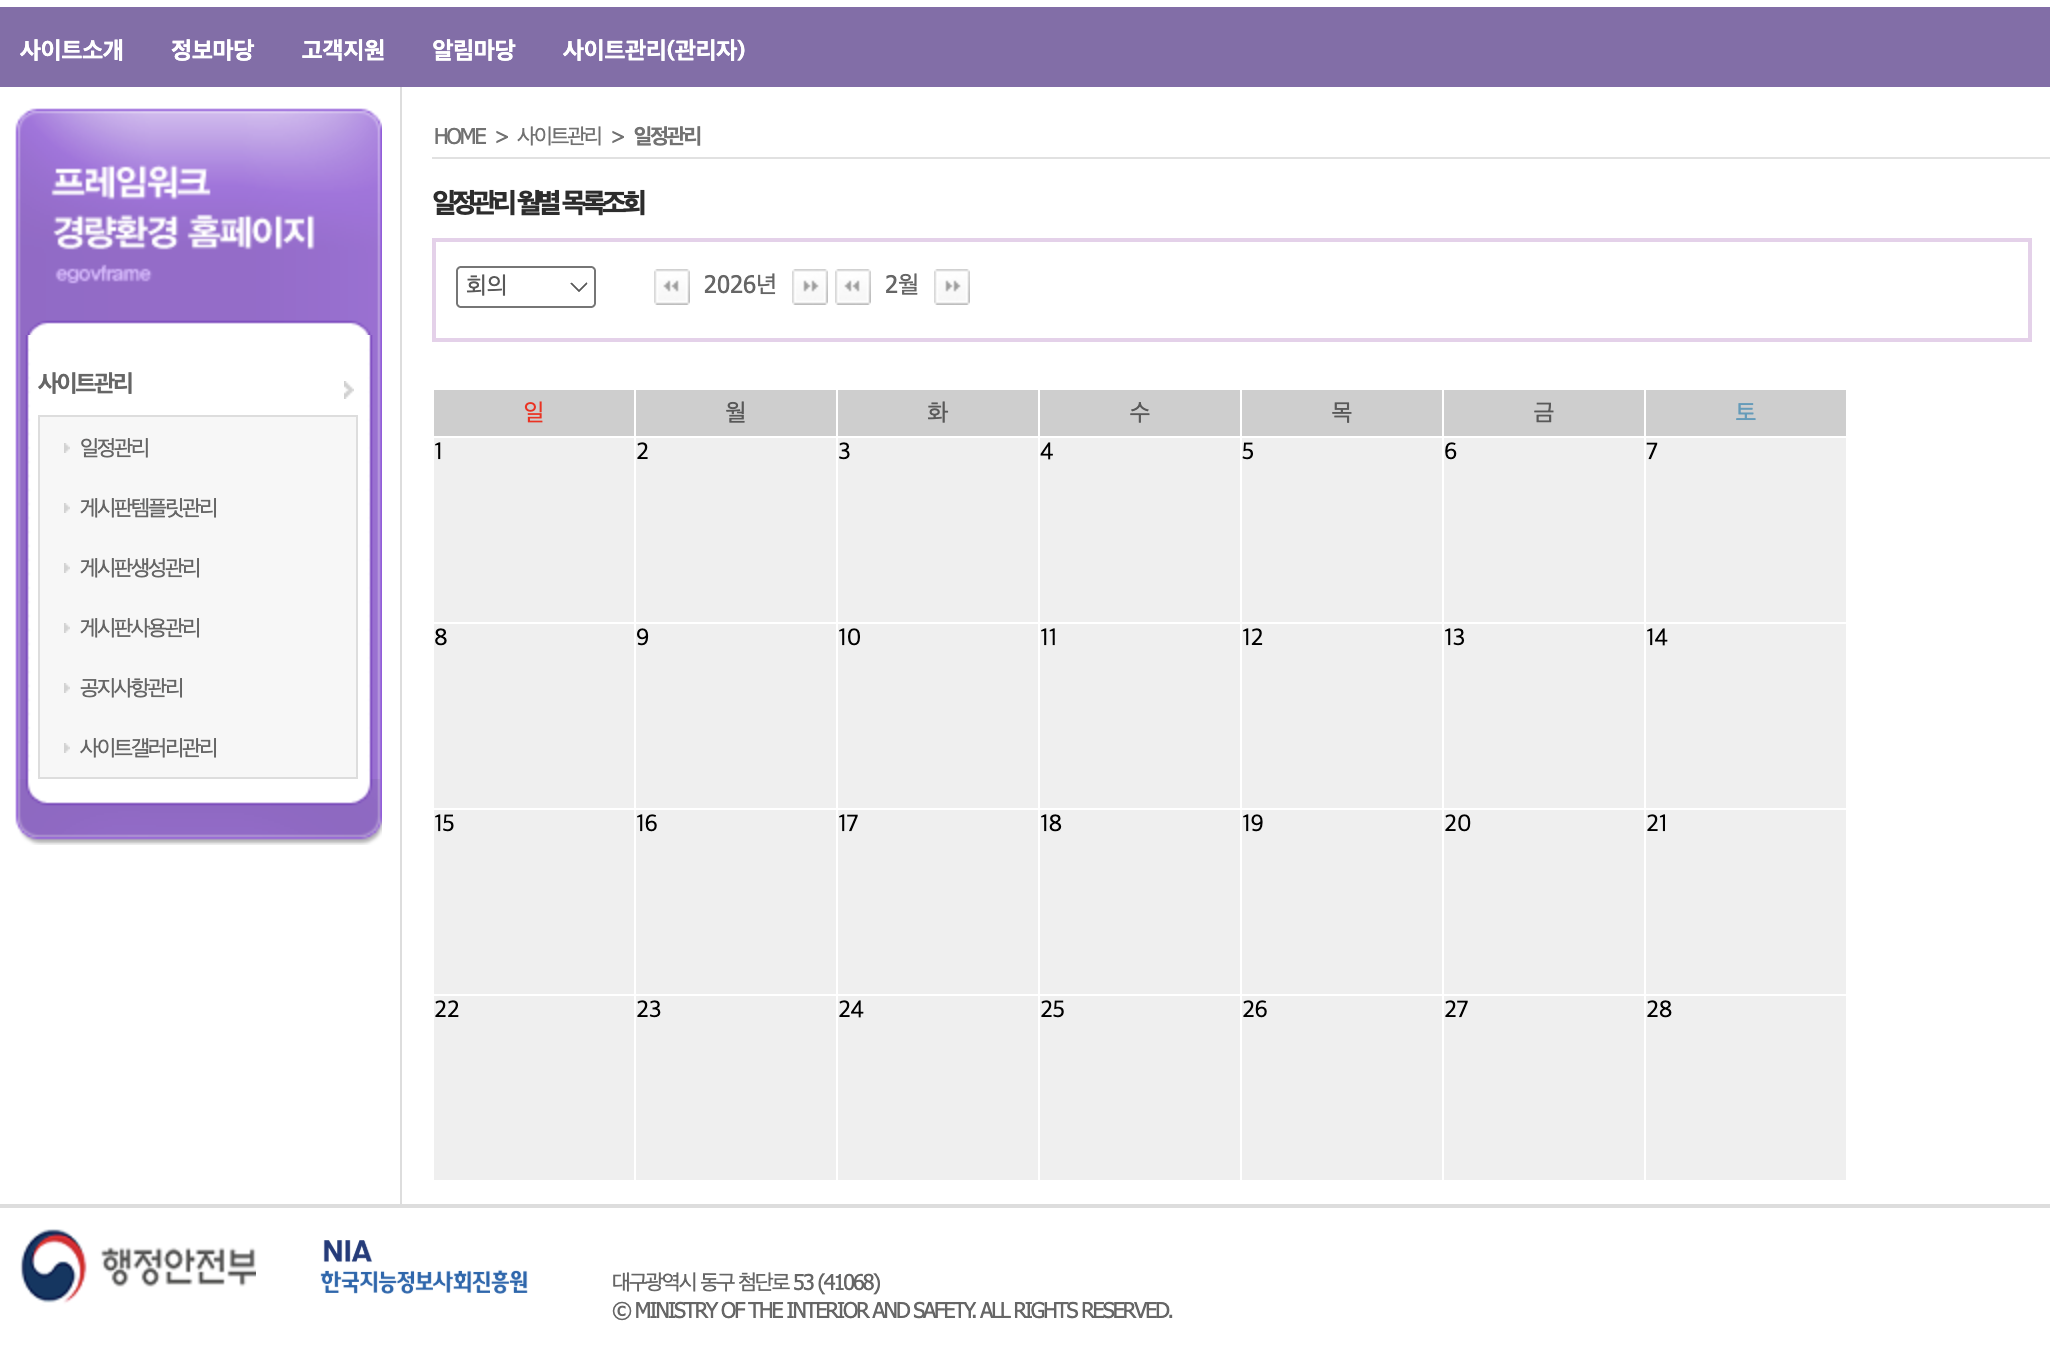The width and height of the screenshot is (2050, 1368).
Task: Go to next year arrow button
Action: coord(809,287)
